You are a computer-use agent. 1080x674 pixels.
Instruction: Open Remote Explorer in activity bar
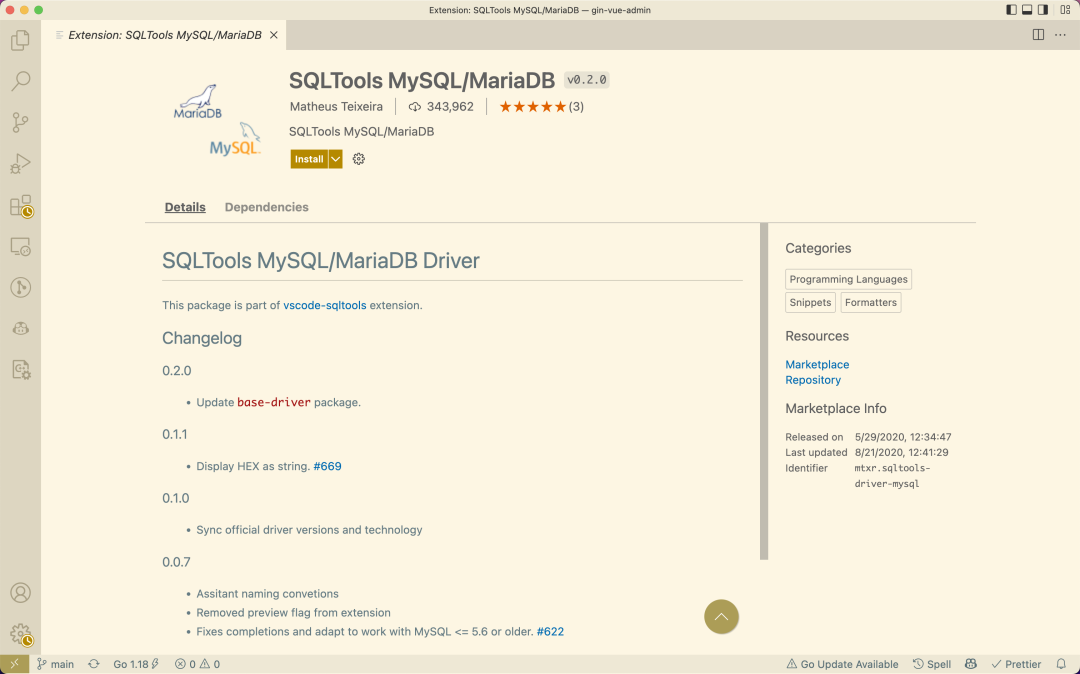[x=20, y=246]
